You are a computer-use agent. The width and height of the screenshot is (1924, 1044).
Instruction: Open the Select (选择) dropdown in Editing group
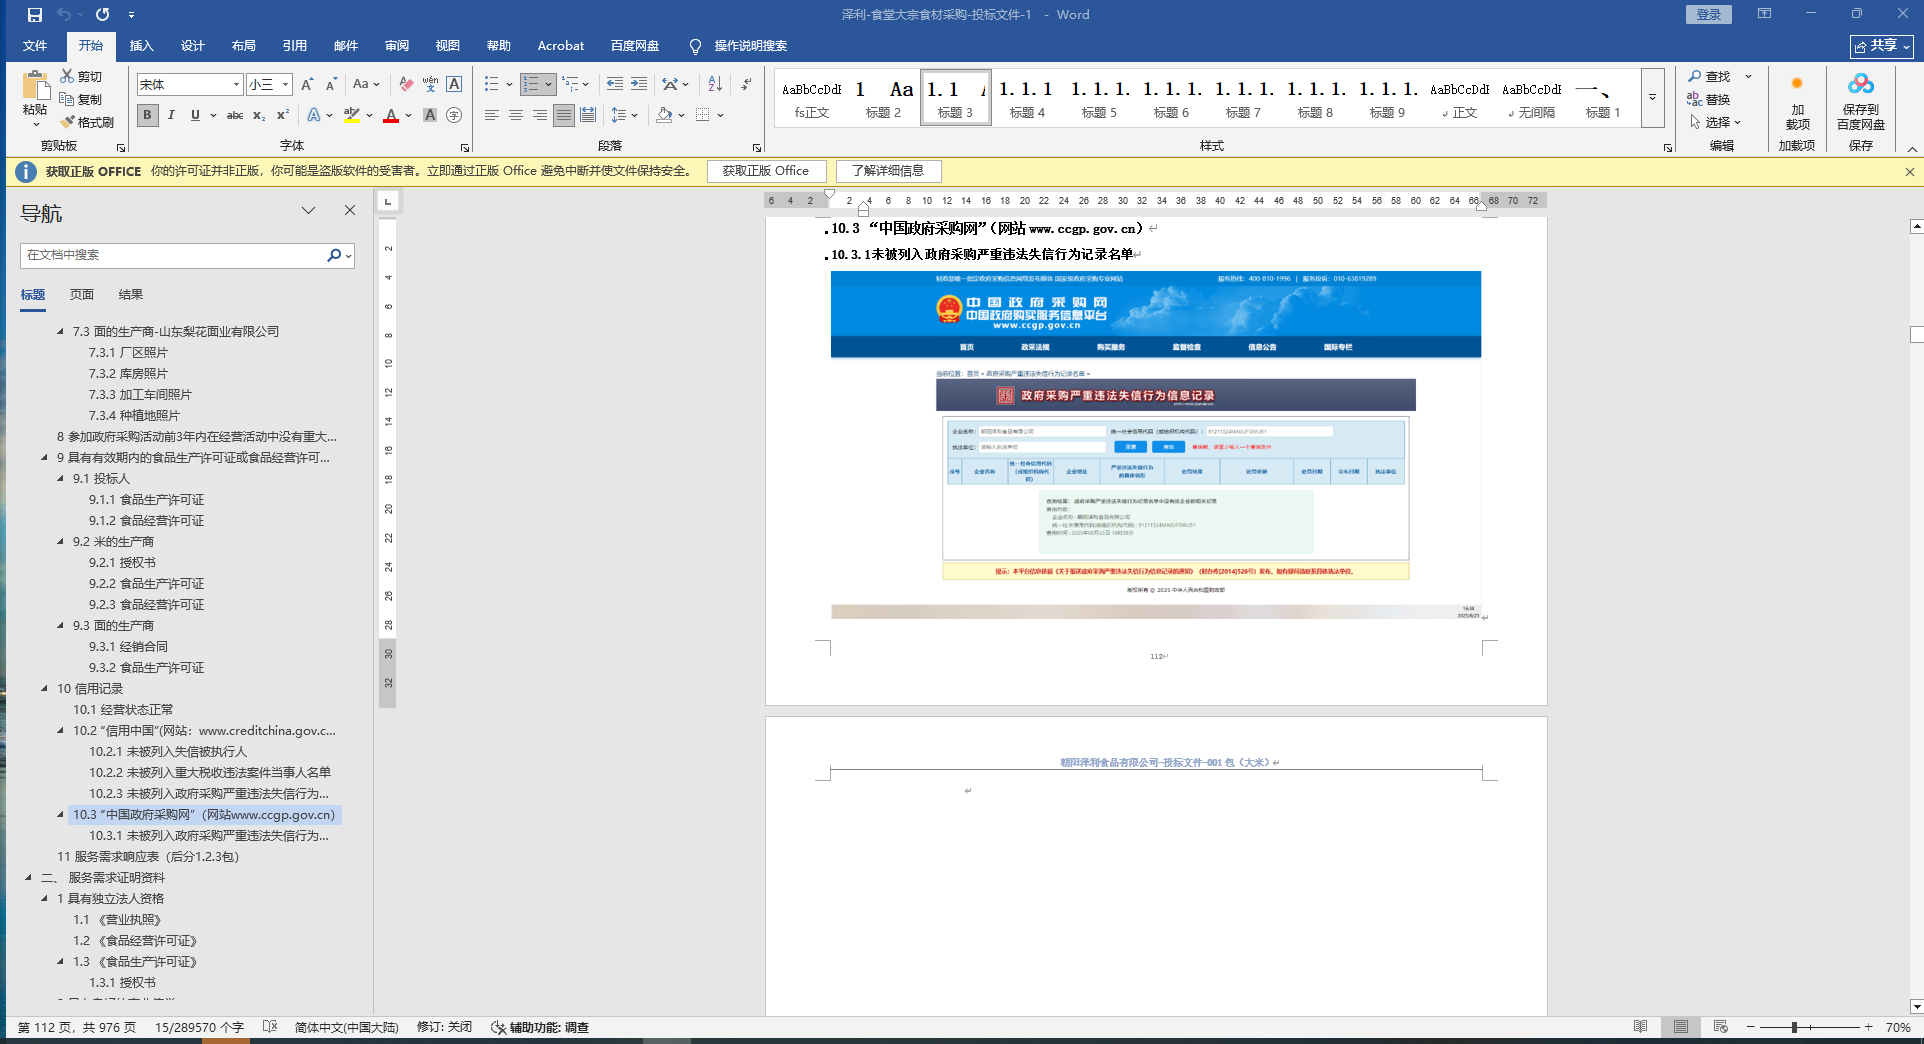pyautogui.click(x=1715, y=122)
